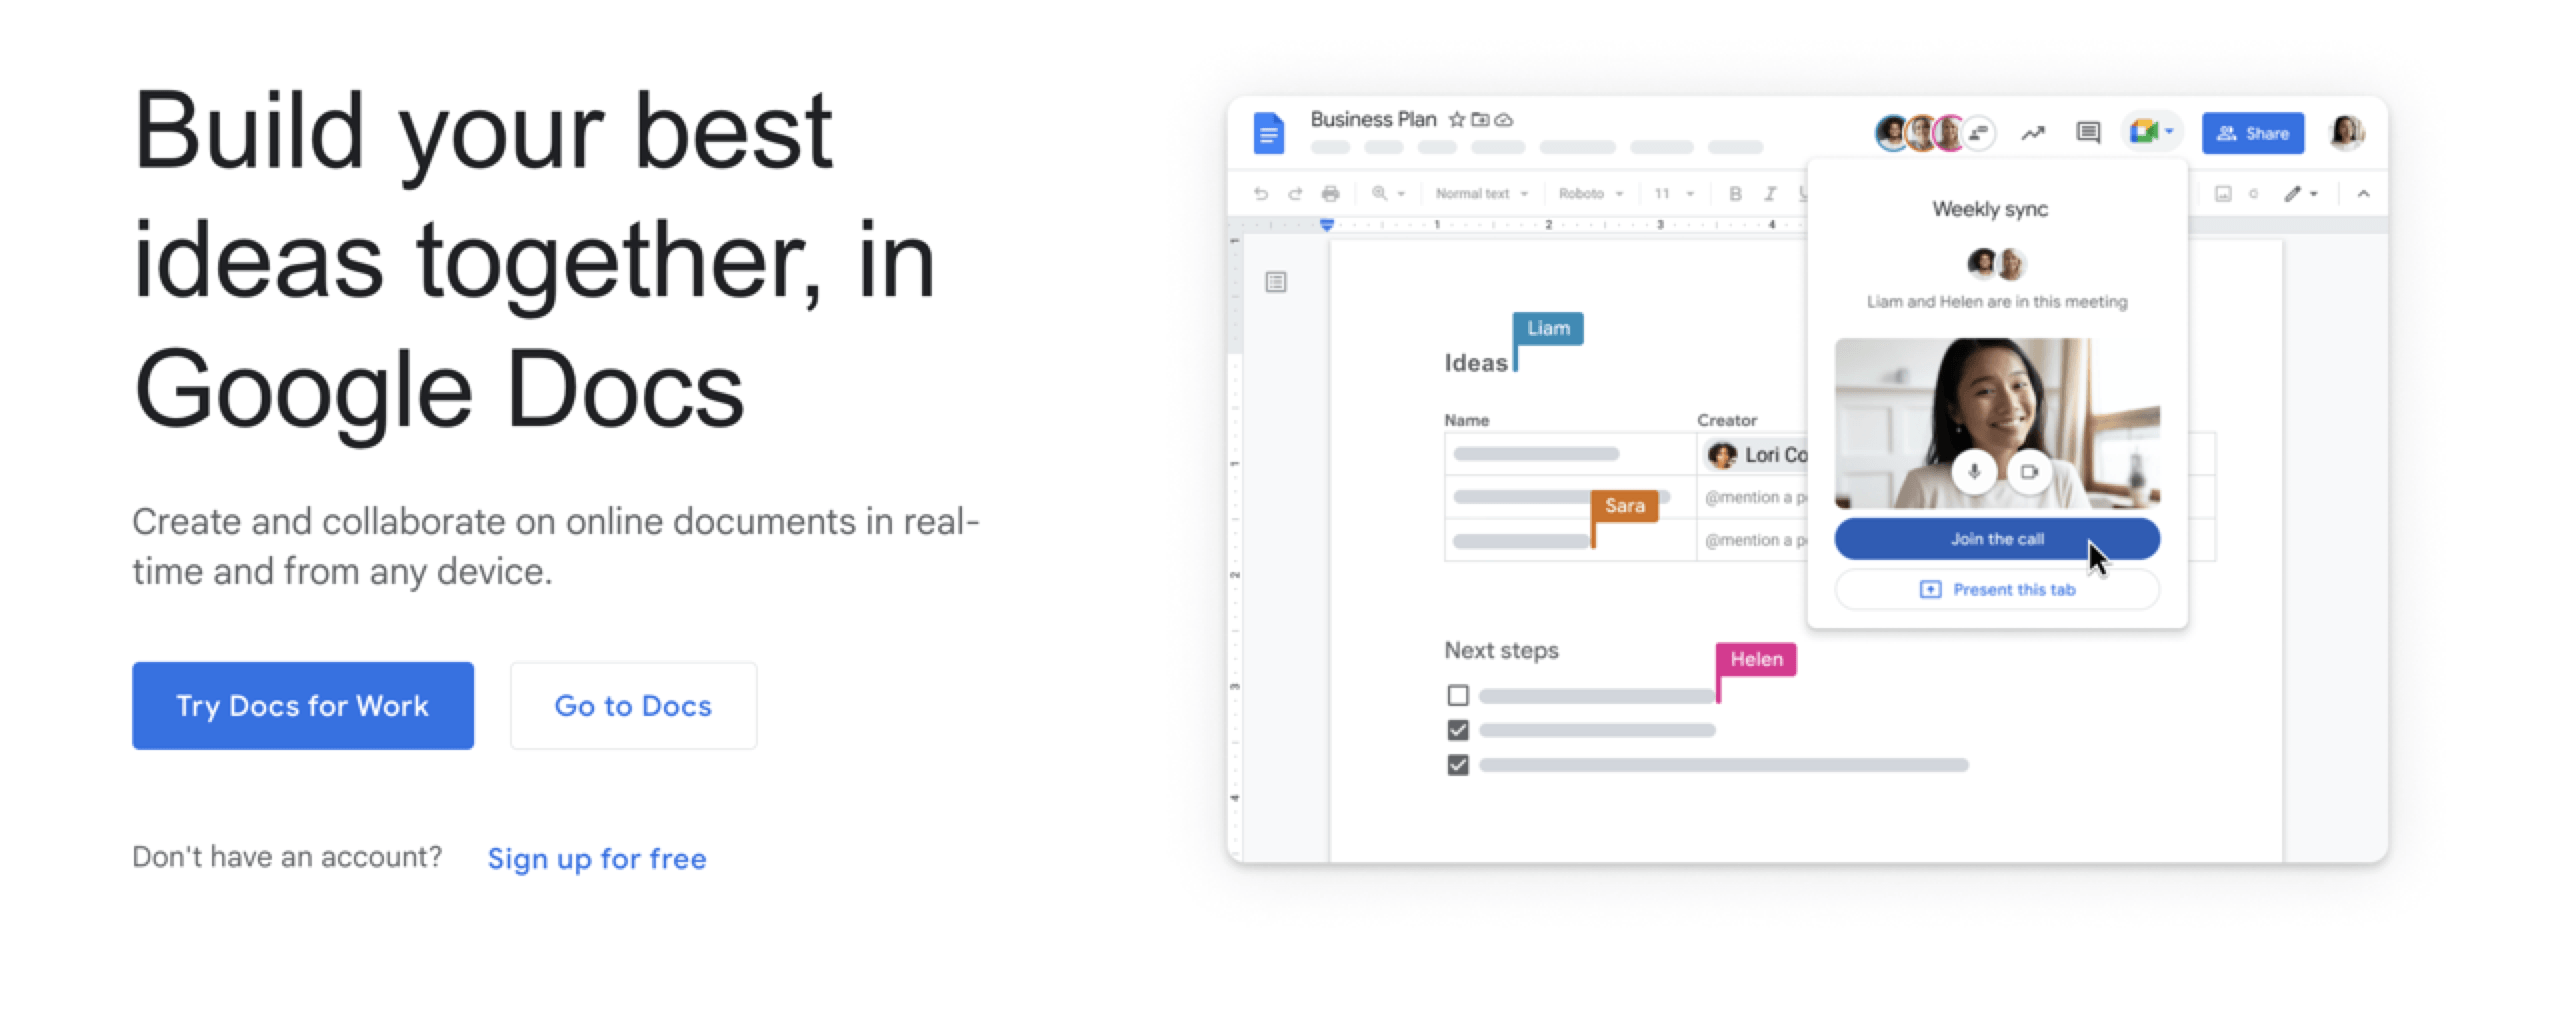Screen dimensions: 2566x1030
Task: Click the video preview thumbnail
Action: (x=1997, y=423)
